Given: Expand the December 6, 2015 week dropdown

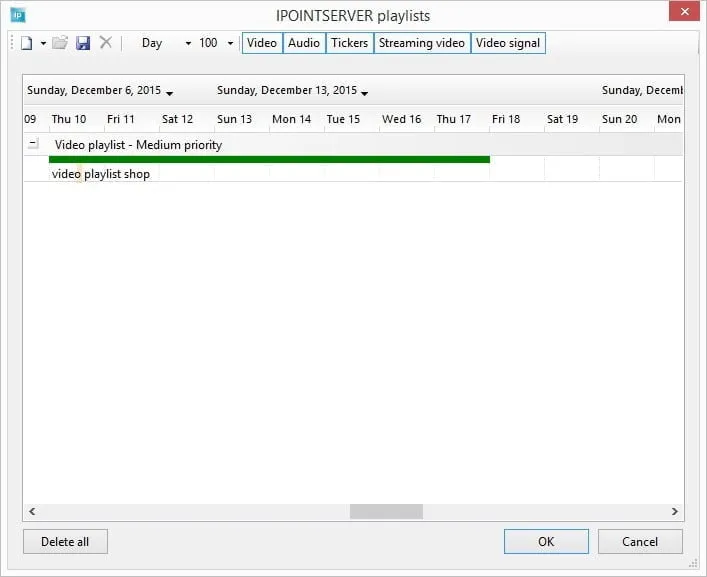Looking at the screenshot, I should click(170, 93).
